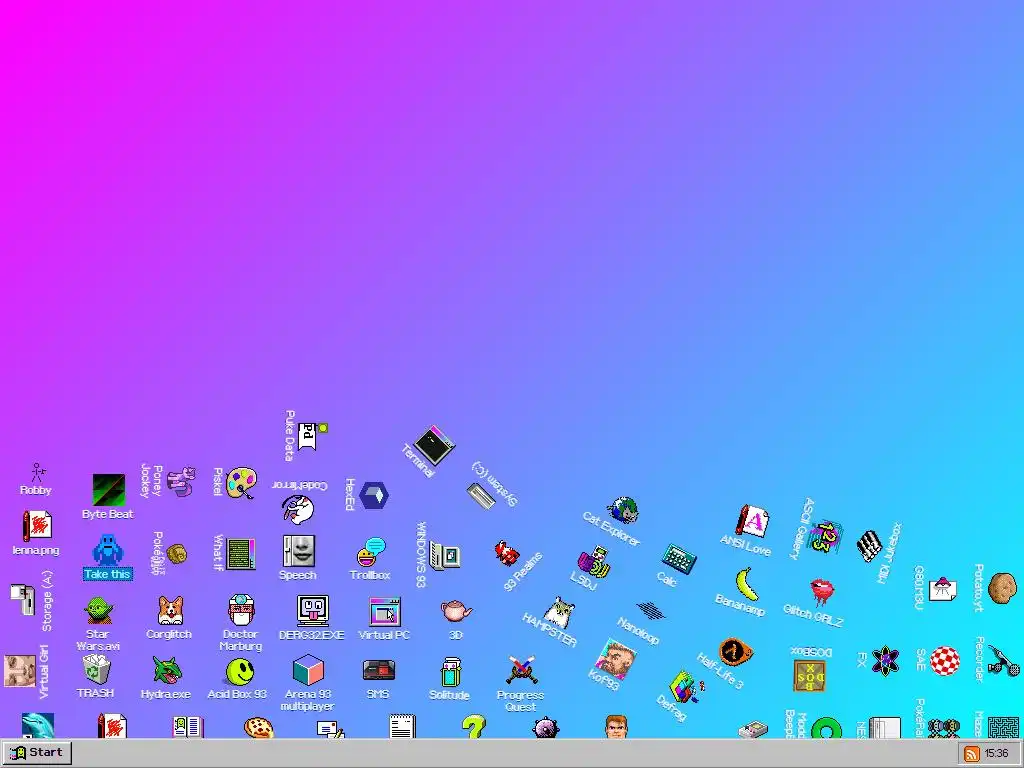Open Arena 93 multiplayer cube icon
1024x768 pixels.
pos(308,671)
